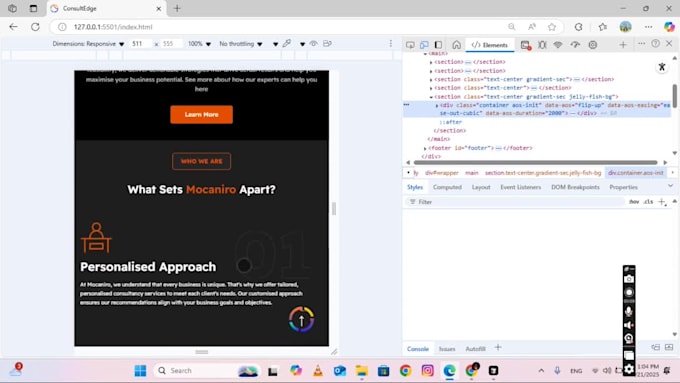Open DevTools help question icon
Image resolution: width=680 pixels, height=383 pixels.
(x=656, y=43)
